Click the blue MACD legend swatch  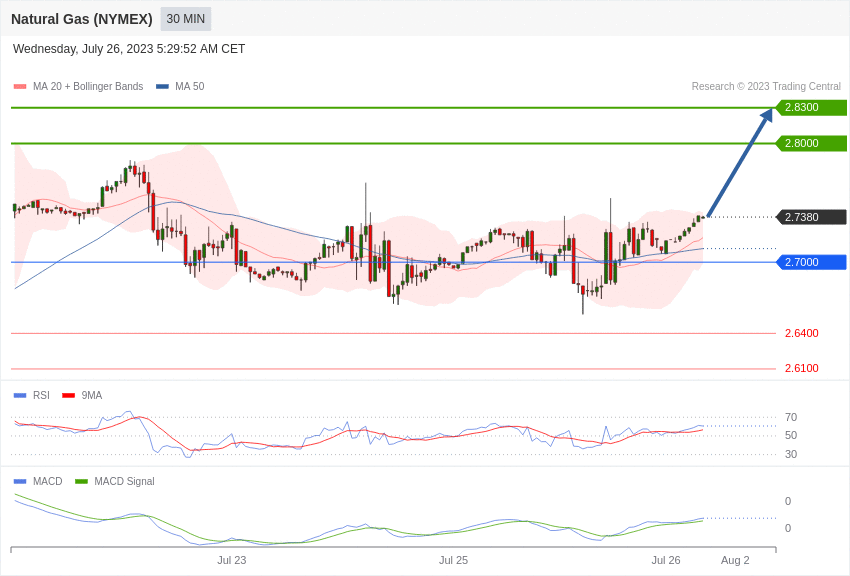click(20, 482)
